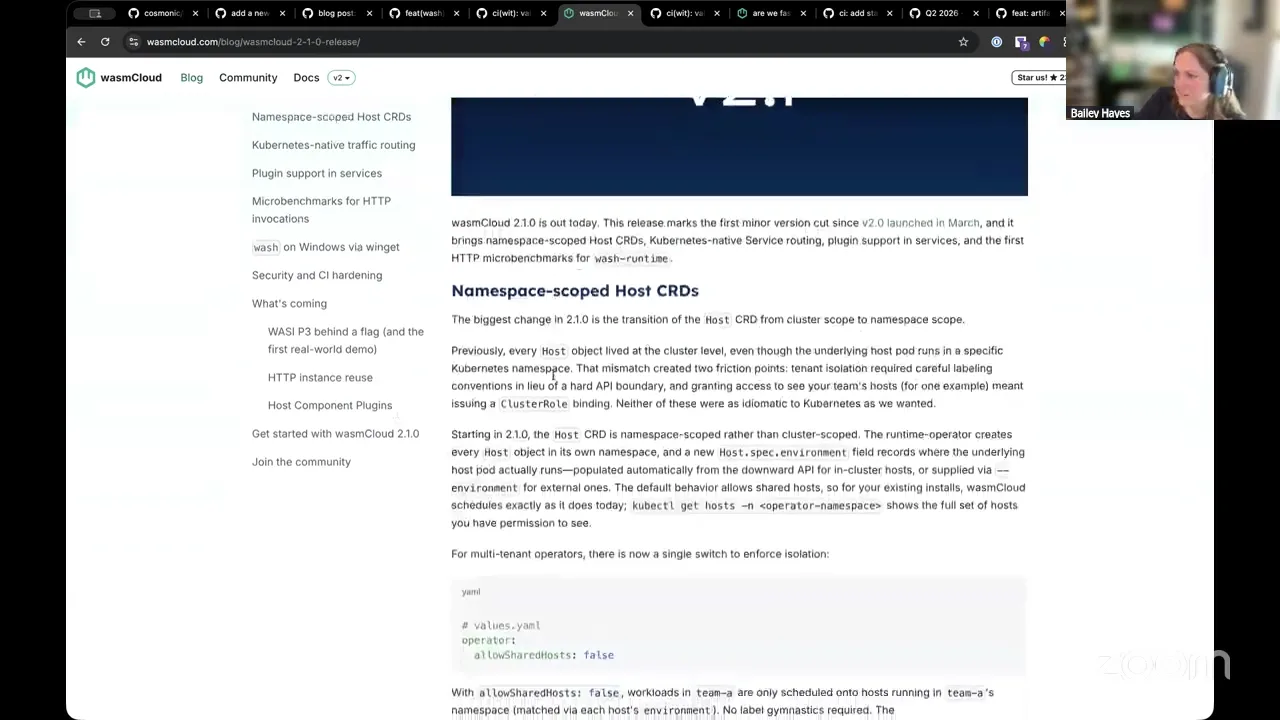
Task: Click the 'Host.spec.environment' inline code text
Action: [783, 452]
